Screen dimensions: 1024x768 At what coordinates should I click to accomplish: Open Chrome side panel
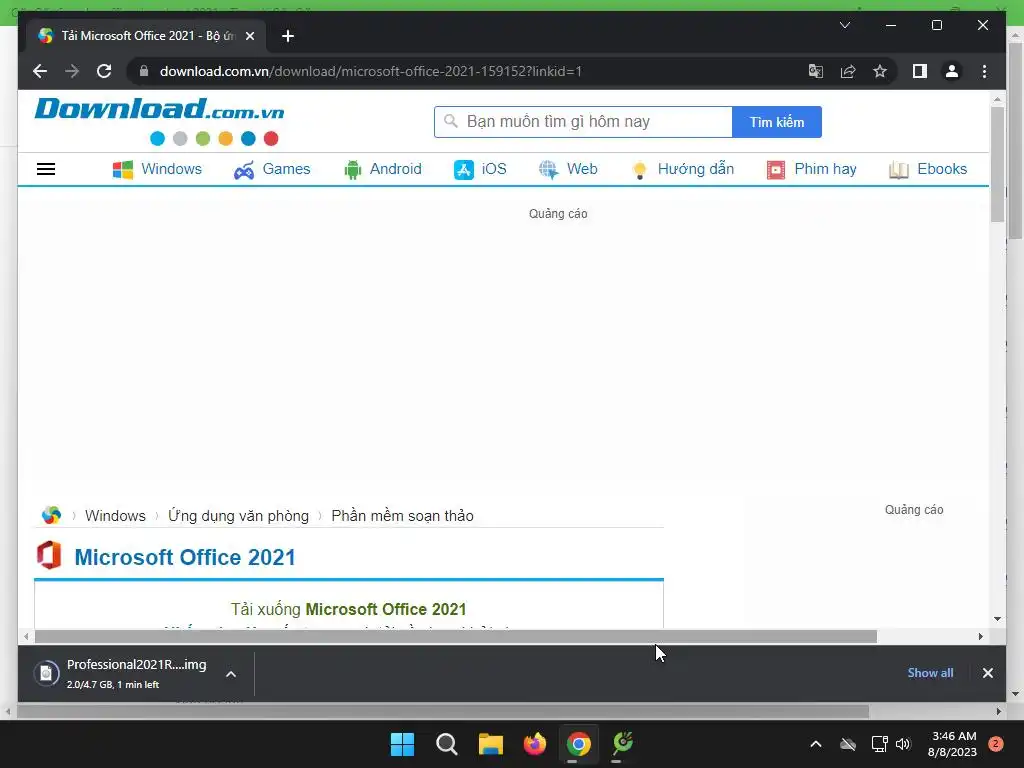(920, 71)
